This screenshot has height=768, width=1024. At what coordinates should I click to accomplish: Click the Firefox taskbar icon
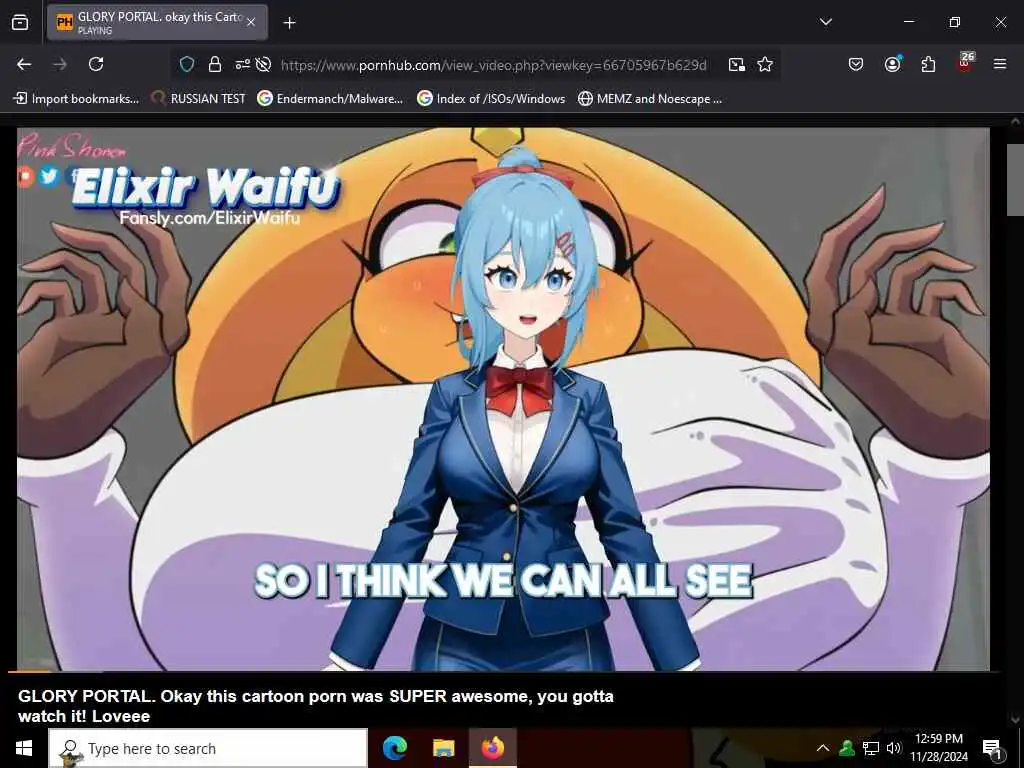pos(493,748)
